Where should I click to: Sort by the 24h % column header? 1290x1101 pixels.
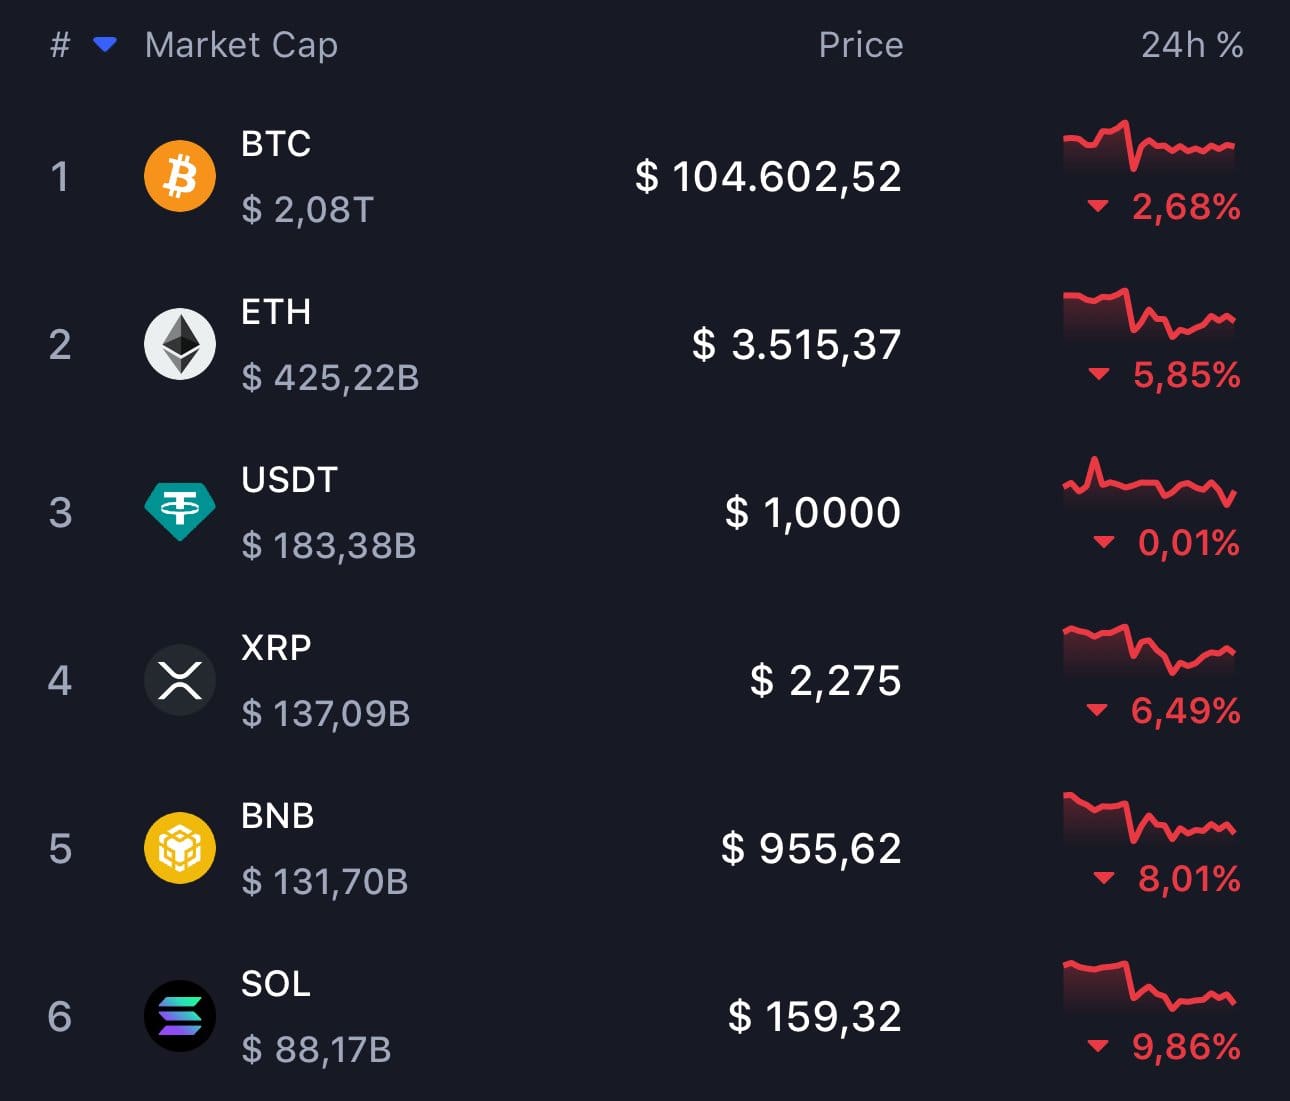[1191, 44]
